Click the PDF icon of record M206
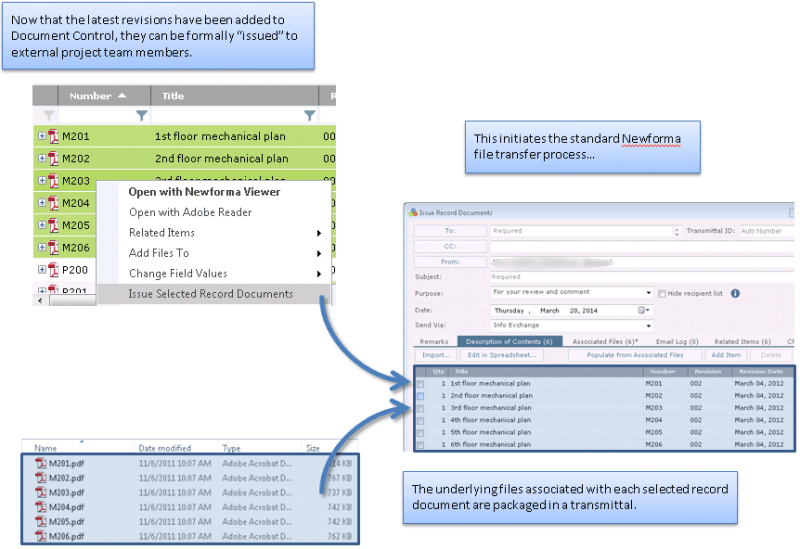This screenshot has width=800, height=549. point(54,248)
